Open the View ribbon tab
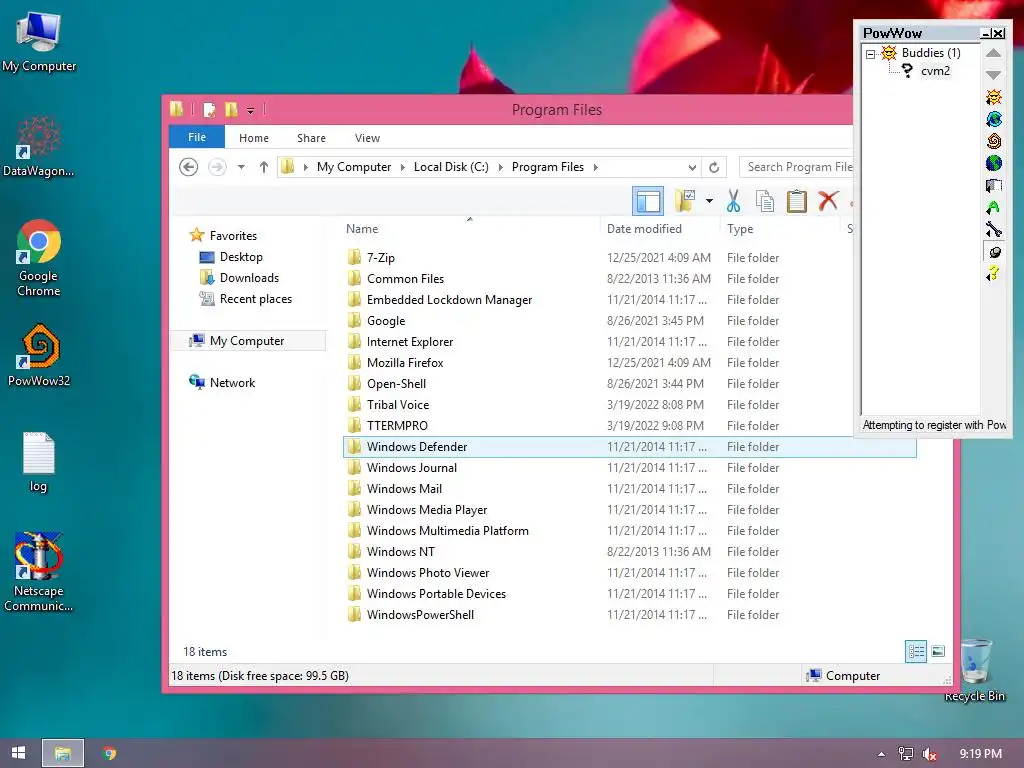 click(367, 138)
